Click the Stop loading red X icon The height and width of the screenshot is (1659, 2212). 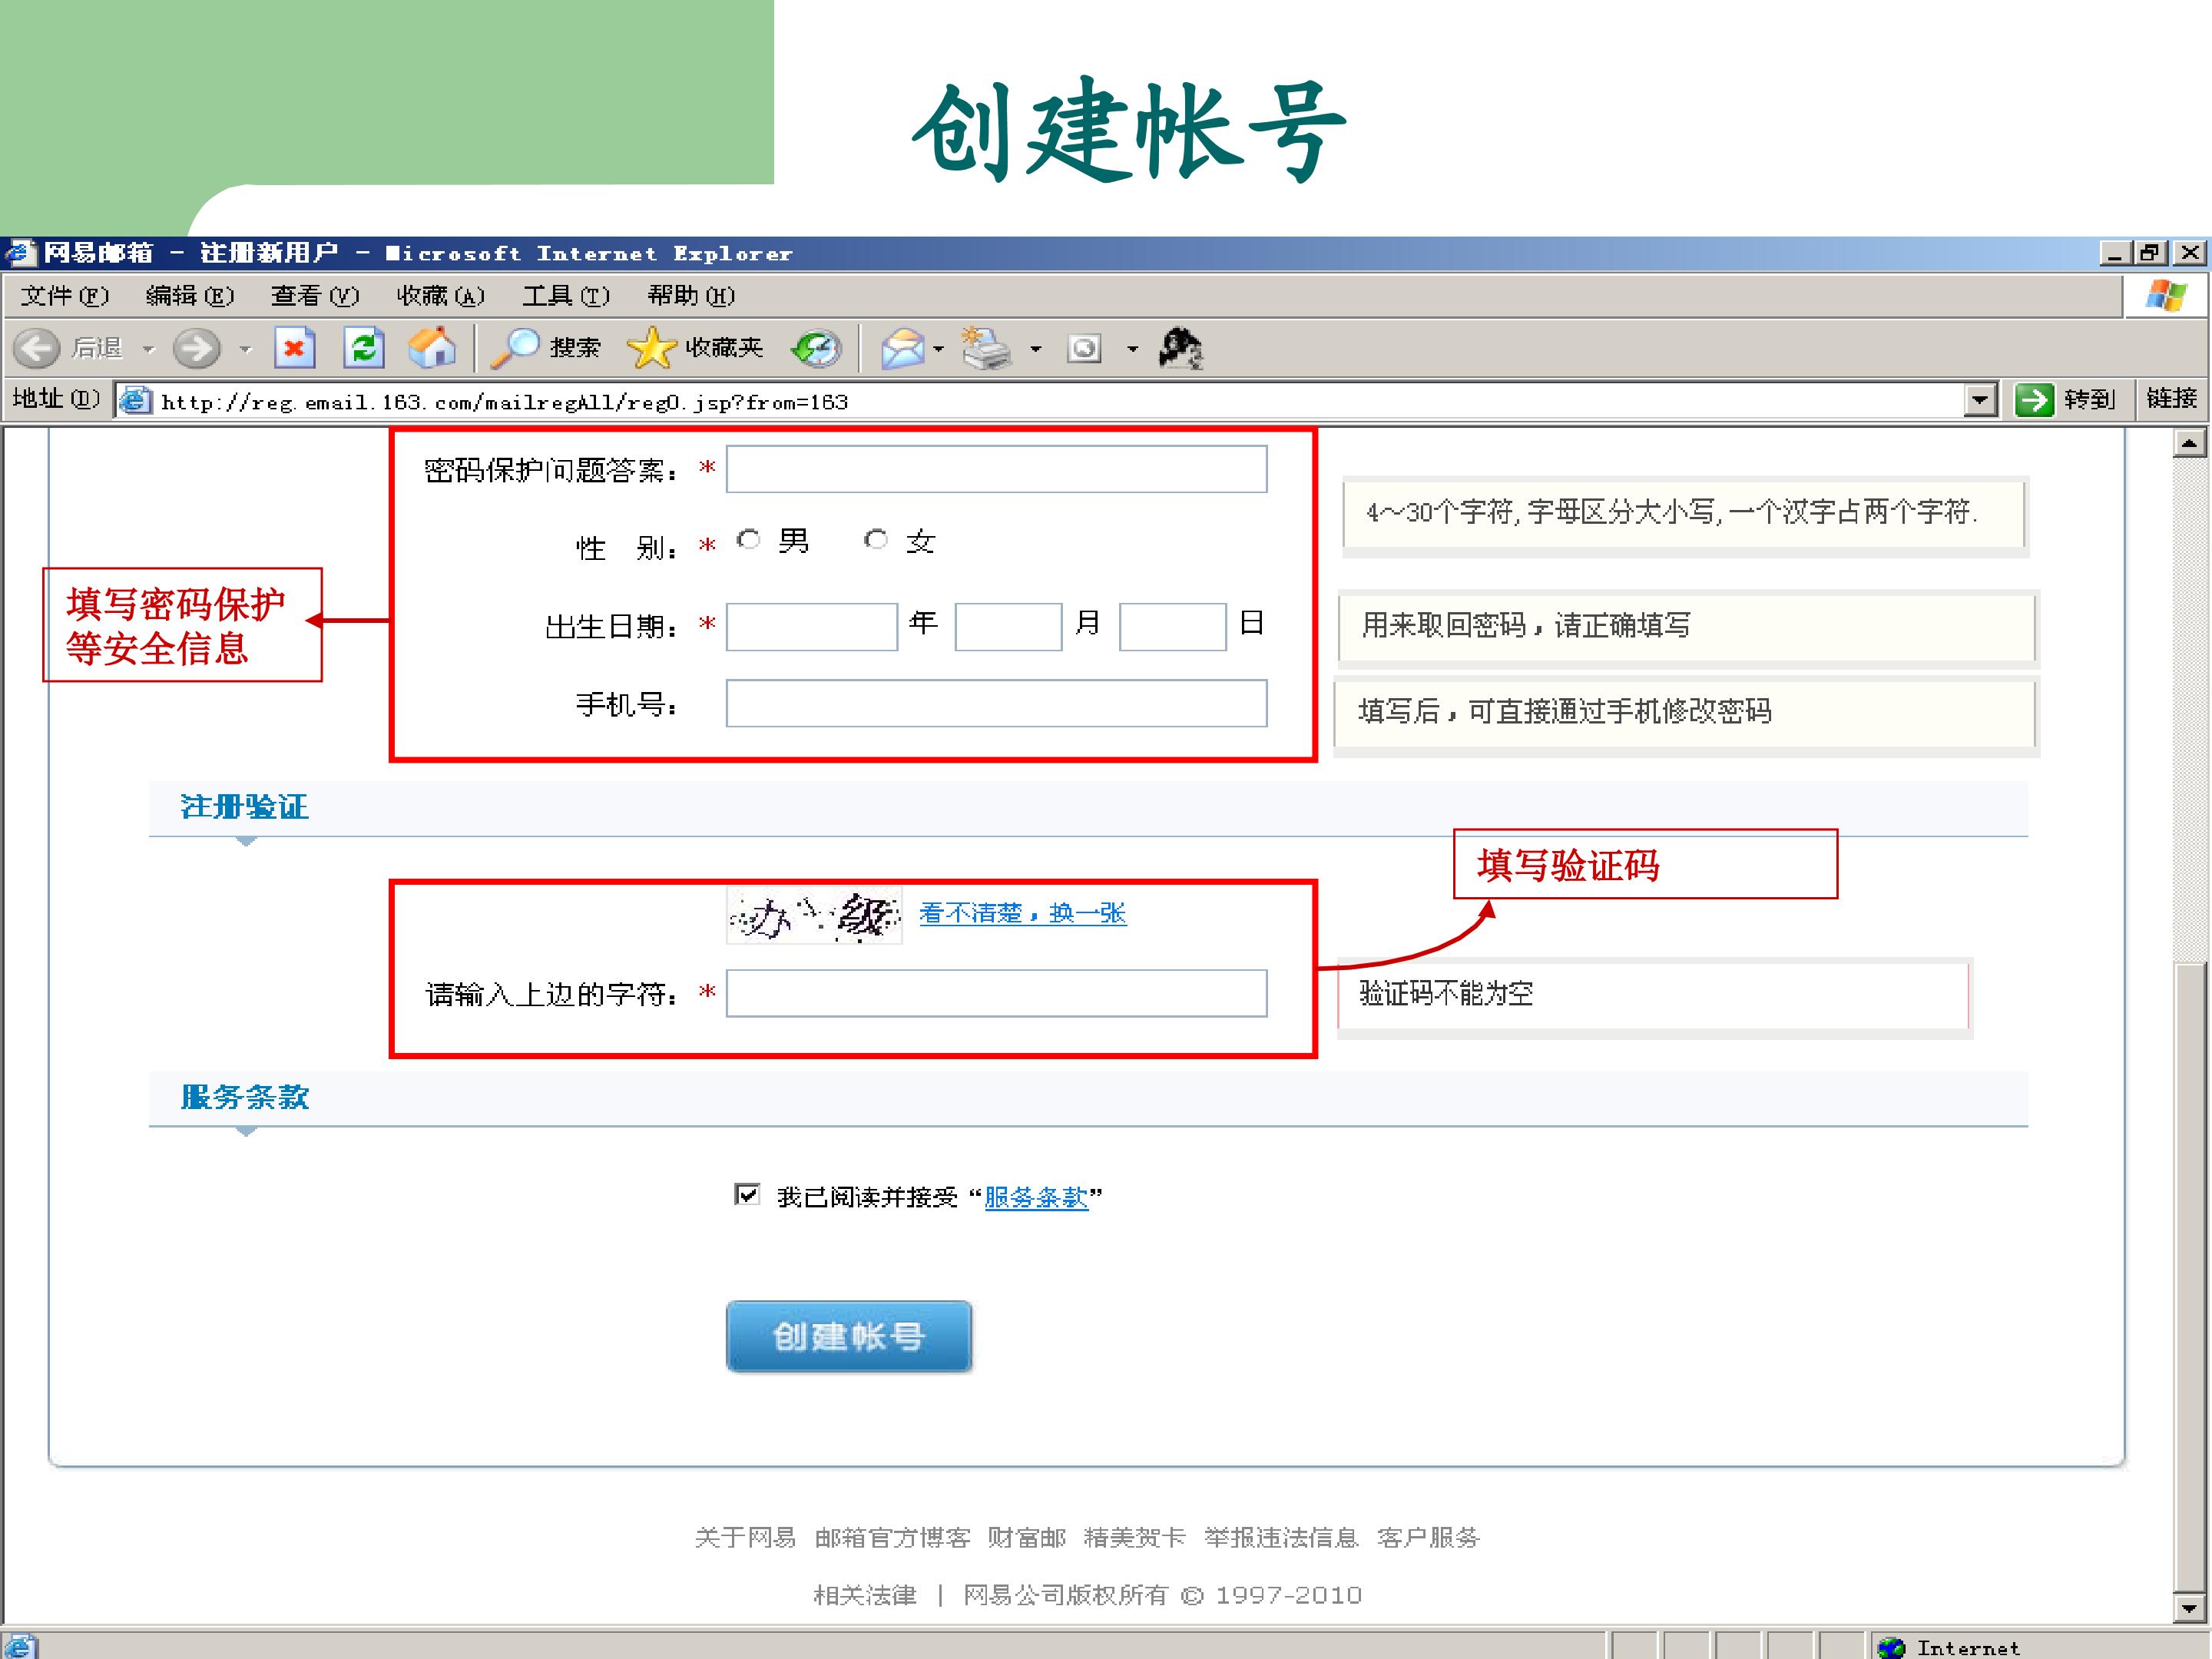294,348
